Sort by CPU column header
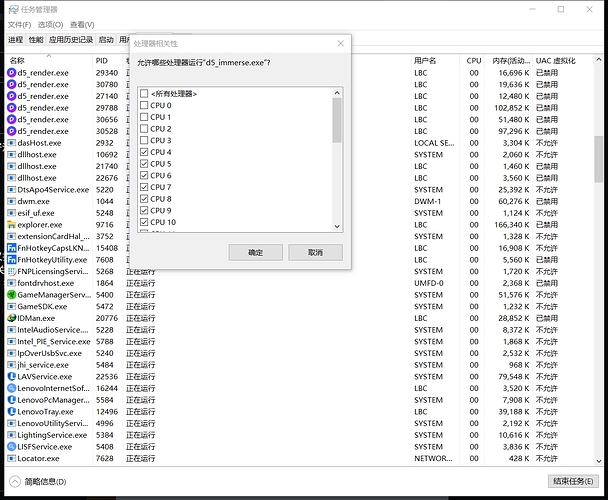 coord(474,61)
